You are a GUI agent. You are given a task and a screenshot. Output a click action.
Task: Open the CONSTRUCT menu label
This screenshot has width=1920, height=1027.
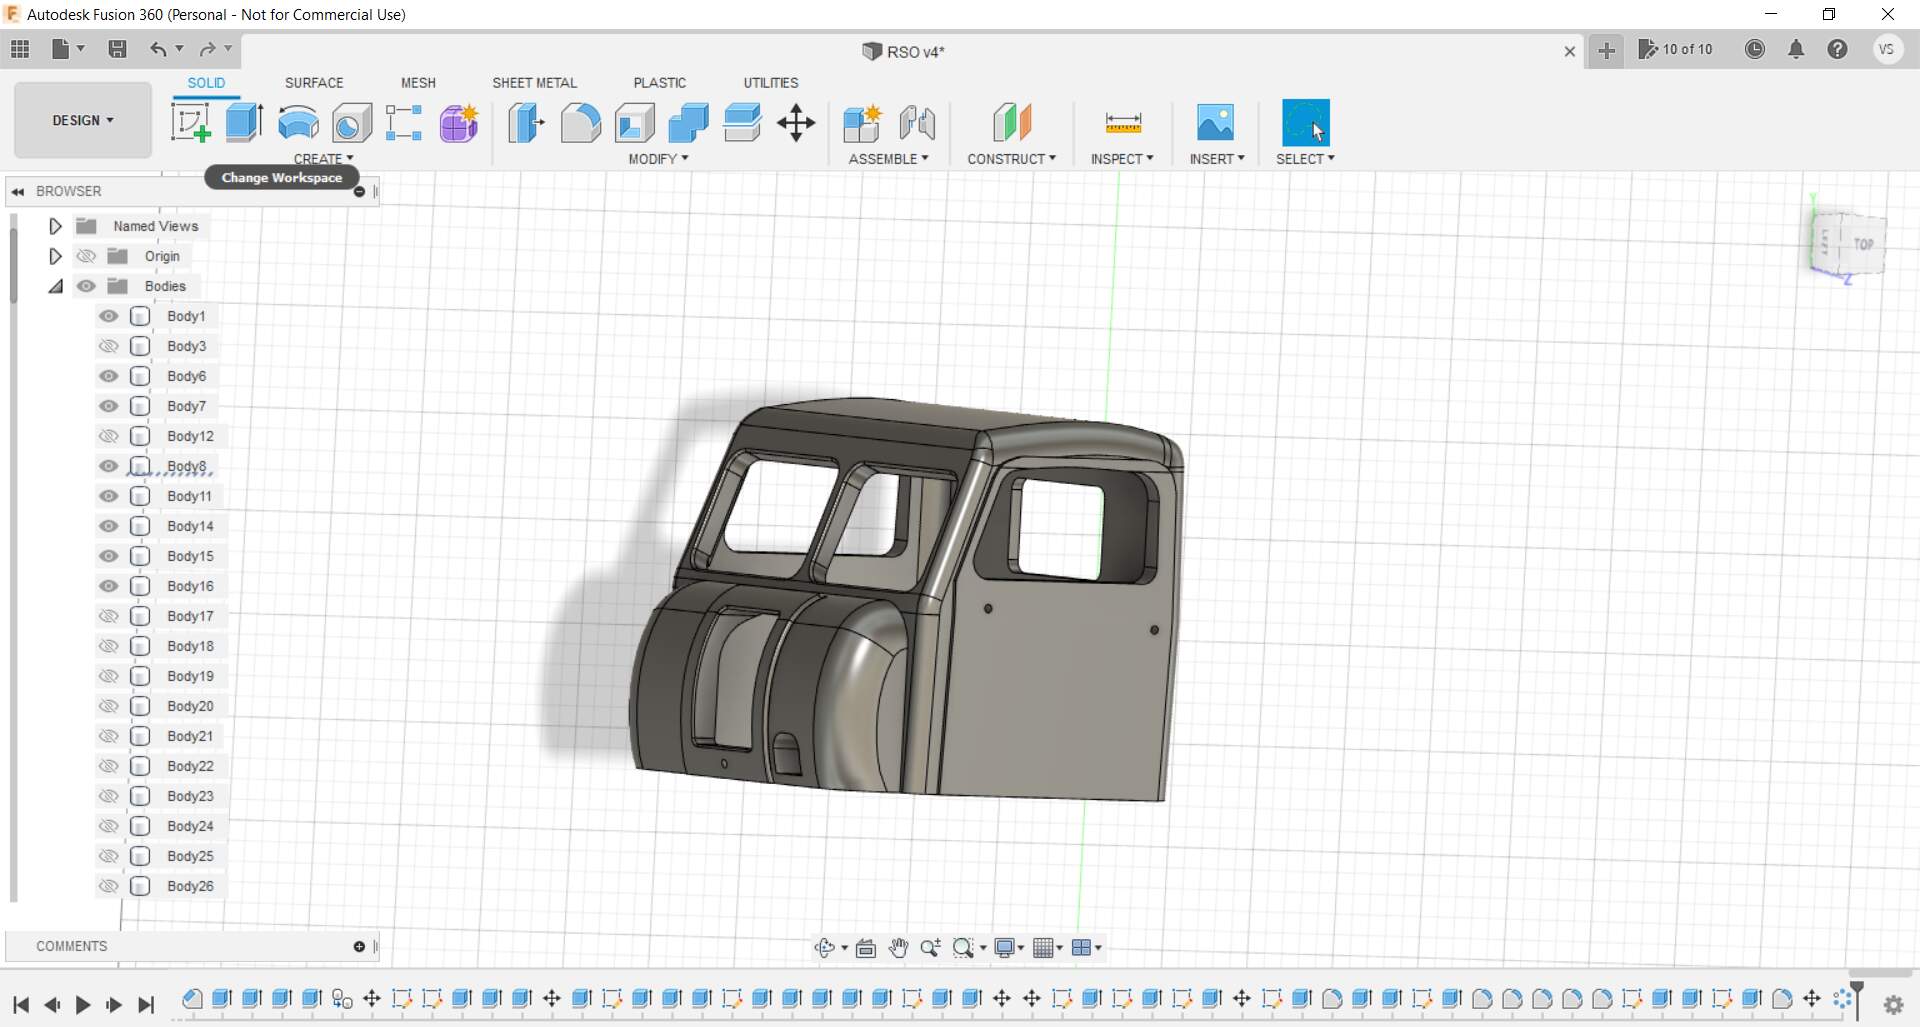[1011, 159]
